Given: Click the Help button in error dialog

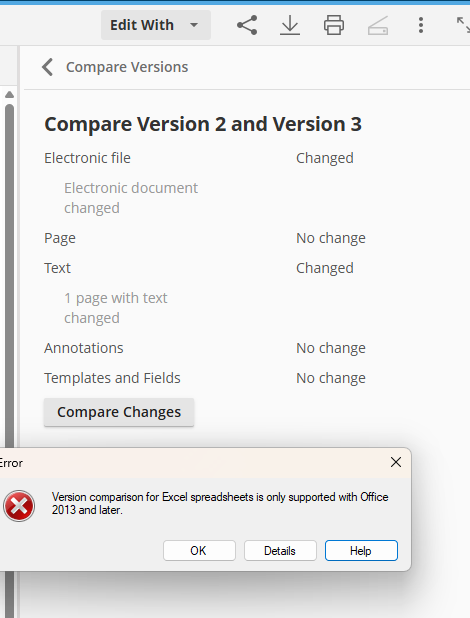Looking at the screenshot, I should tap(361, 551).
